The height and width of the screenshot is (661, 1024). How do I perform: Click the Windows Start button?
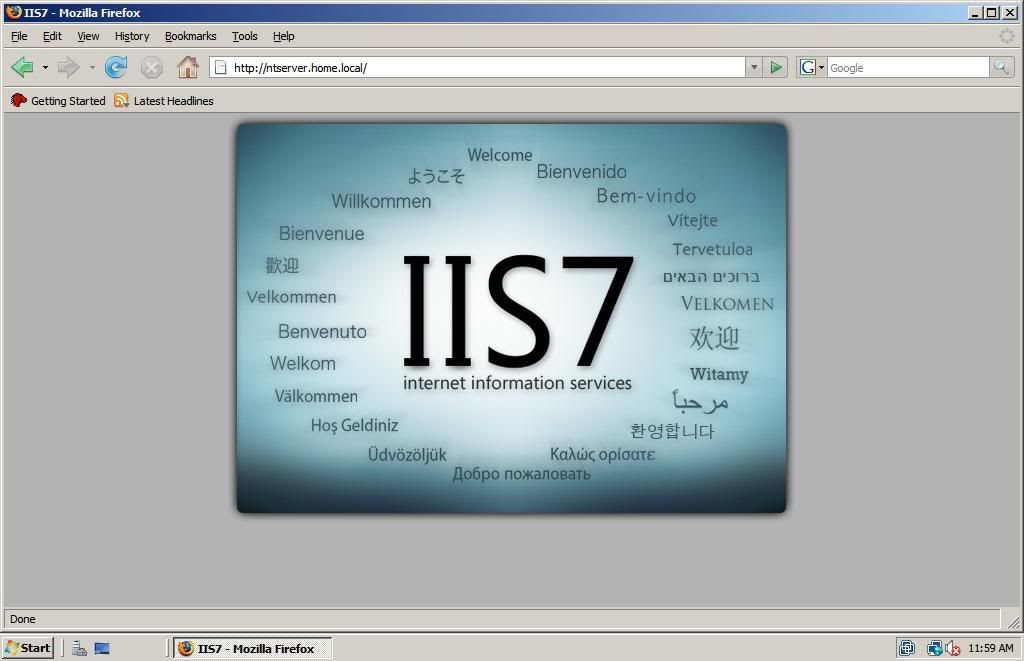pyautogui.click(x=27, y=648)
